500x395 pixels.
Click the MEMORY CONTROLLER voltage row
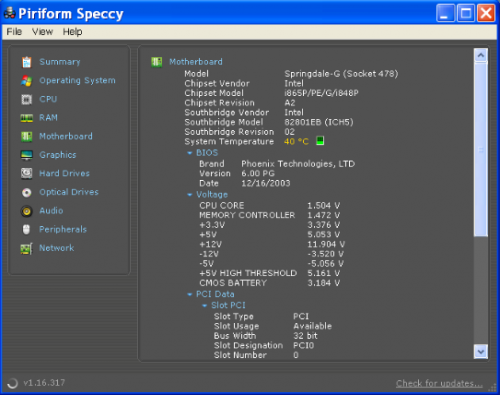[270, 215]
